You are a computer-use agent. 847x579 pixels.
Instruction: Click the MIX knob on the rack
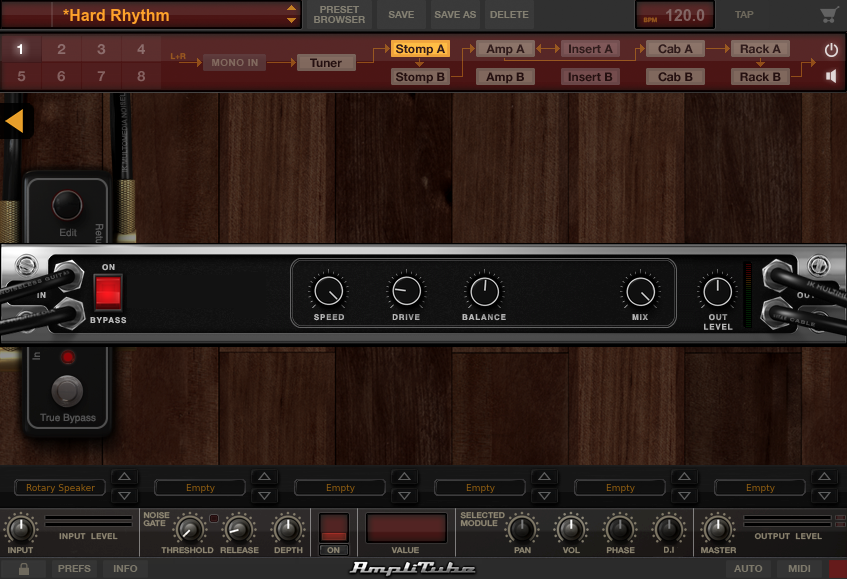pos(641,291)
